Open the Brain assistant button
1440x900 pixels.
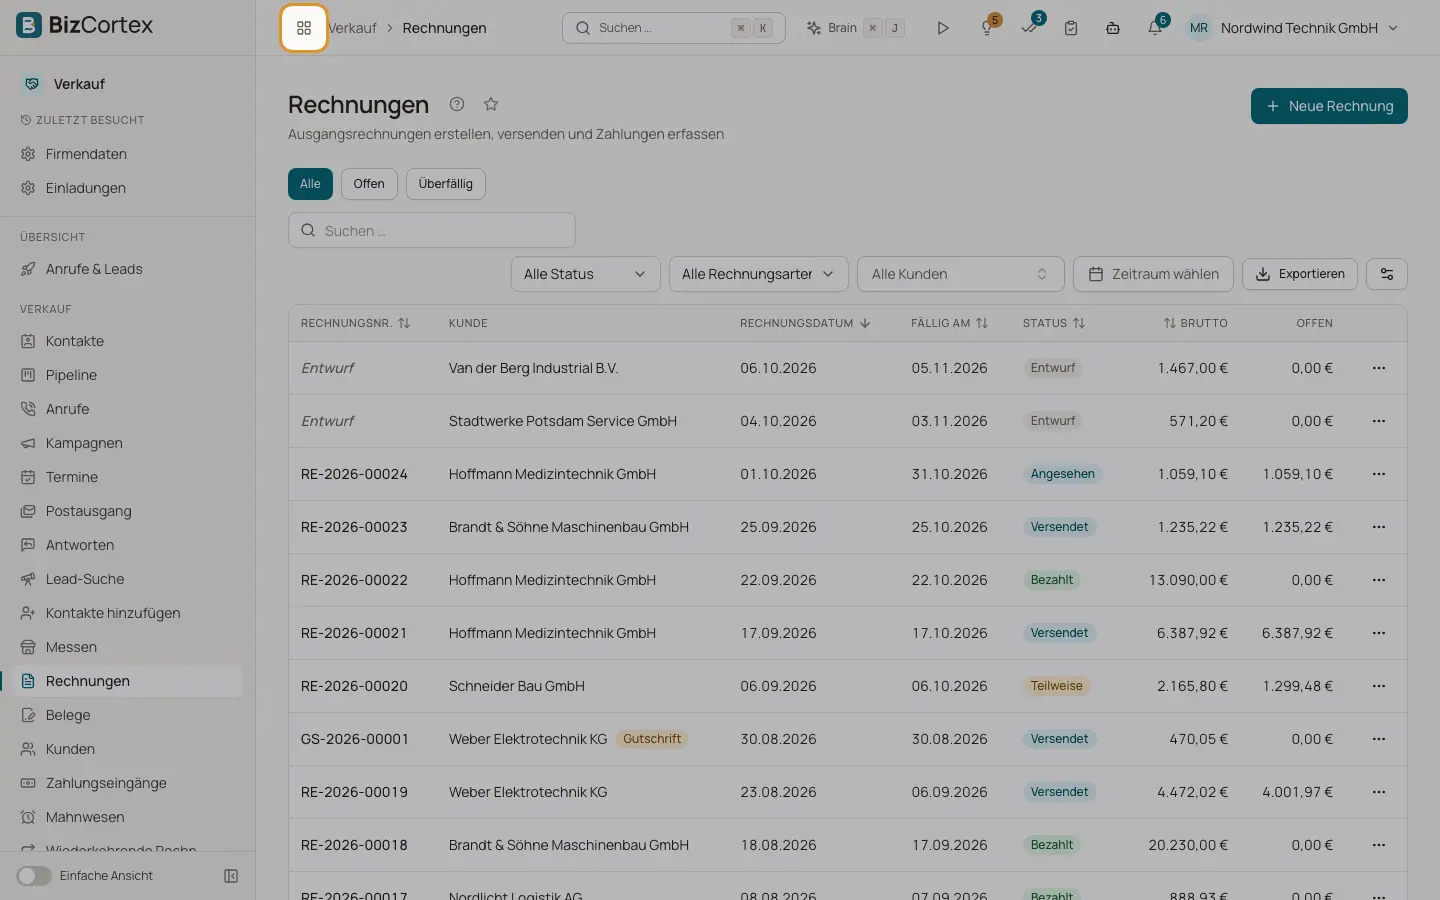click(855, 28)
